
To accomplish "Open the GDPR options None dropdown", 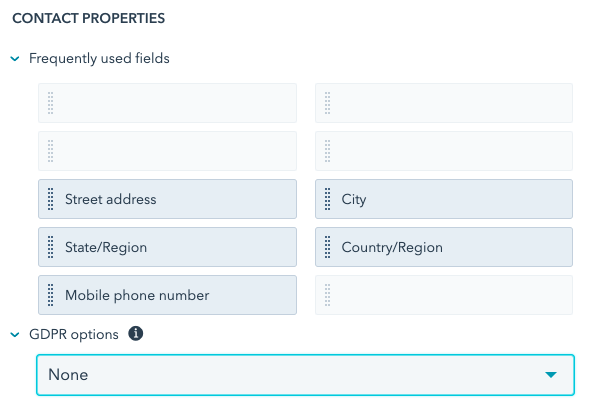I will tap(305, 375).
